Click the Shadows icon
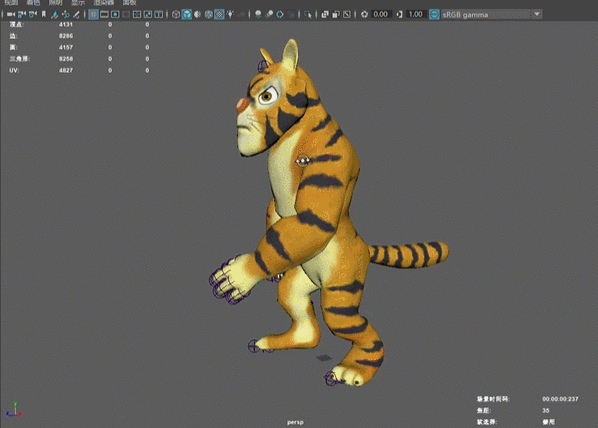This screenshot has width=598, height=428. pos(241,14)
